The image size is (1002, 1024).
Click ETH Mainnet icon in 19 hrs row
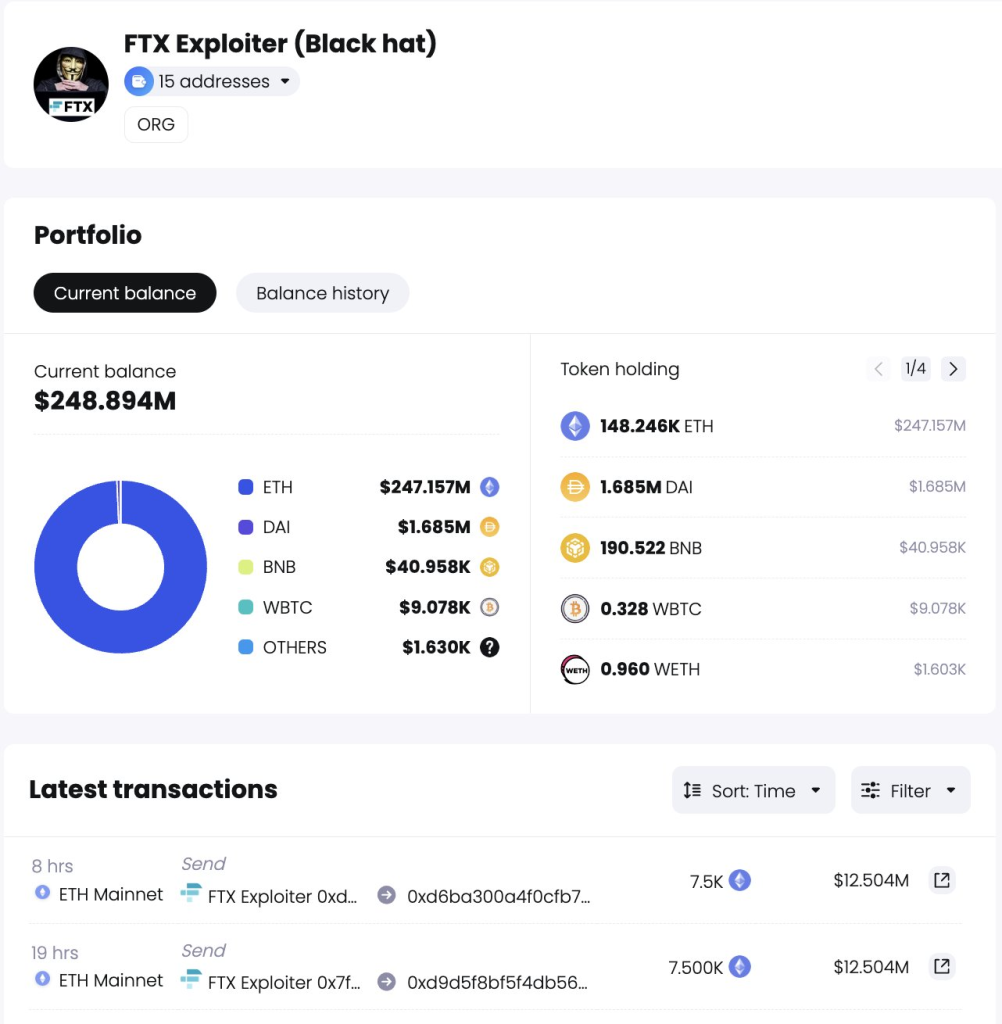42,979
